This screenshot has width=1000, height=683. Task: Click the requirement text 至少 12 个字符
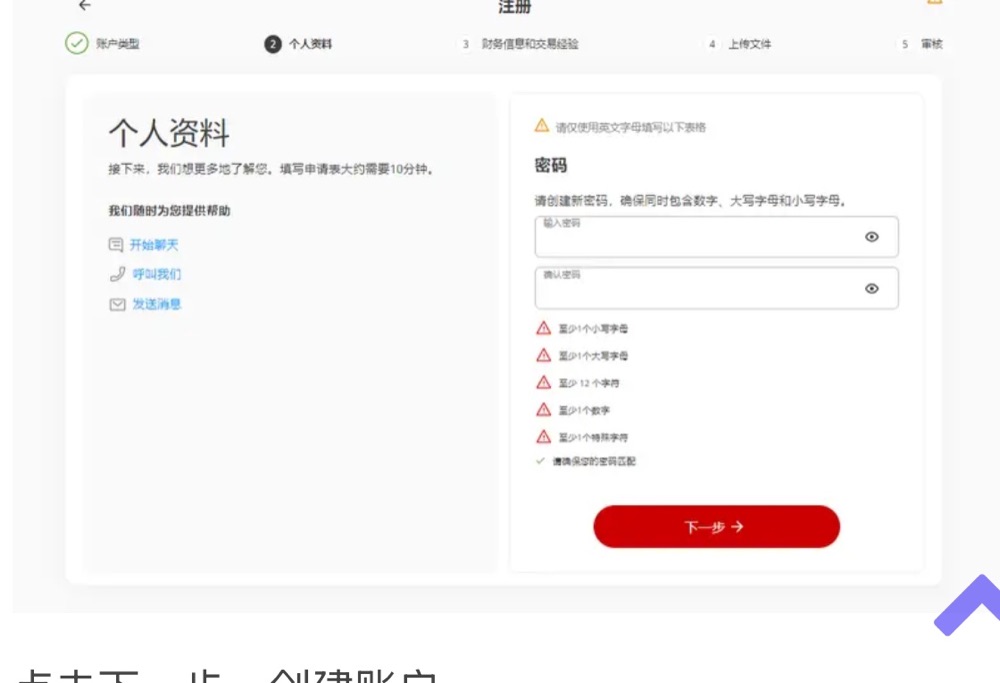(589, 383)
